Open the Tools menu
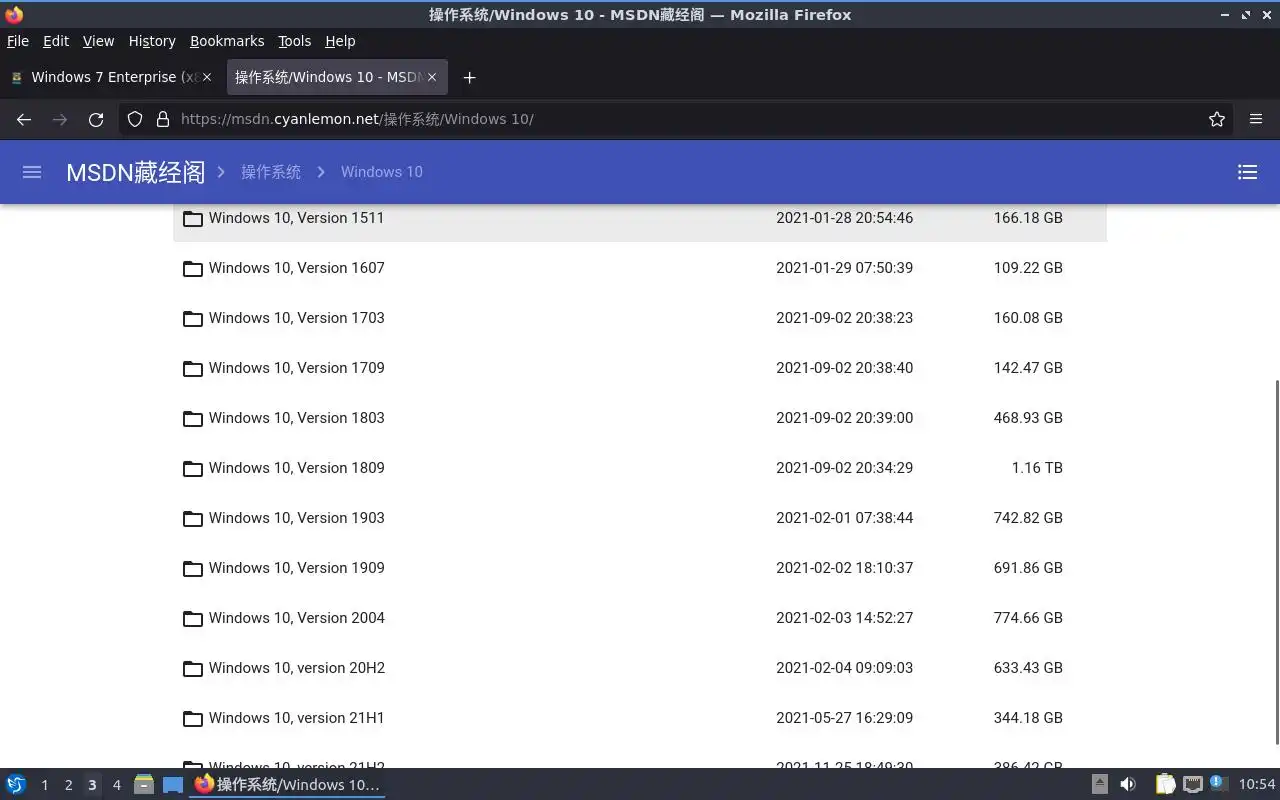This screenshot has width=1280, height=800. tap(294, 41)
